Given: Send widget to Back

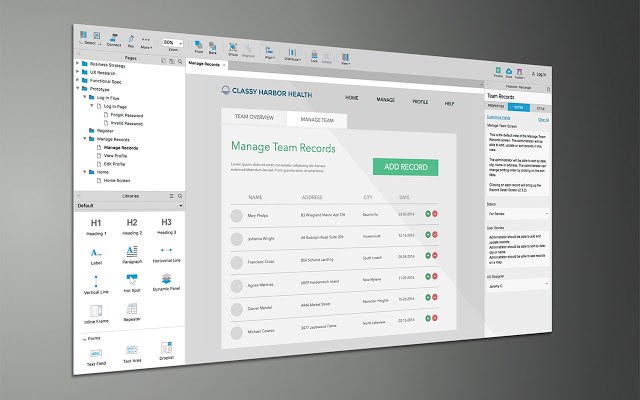Looking at the screenshot, I should point(212,48).
